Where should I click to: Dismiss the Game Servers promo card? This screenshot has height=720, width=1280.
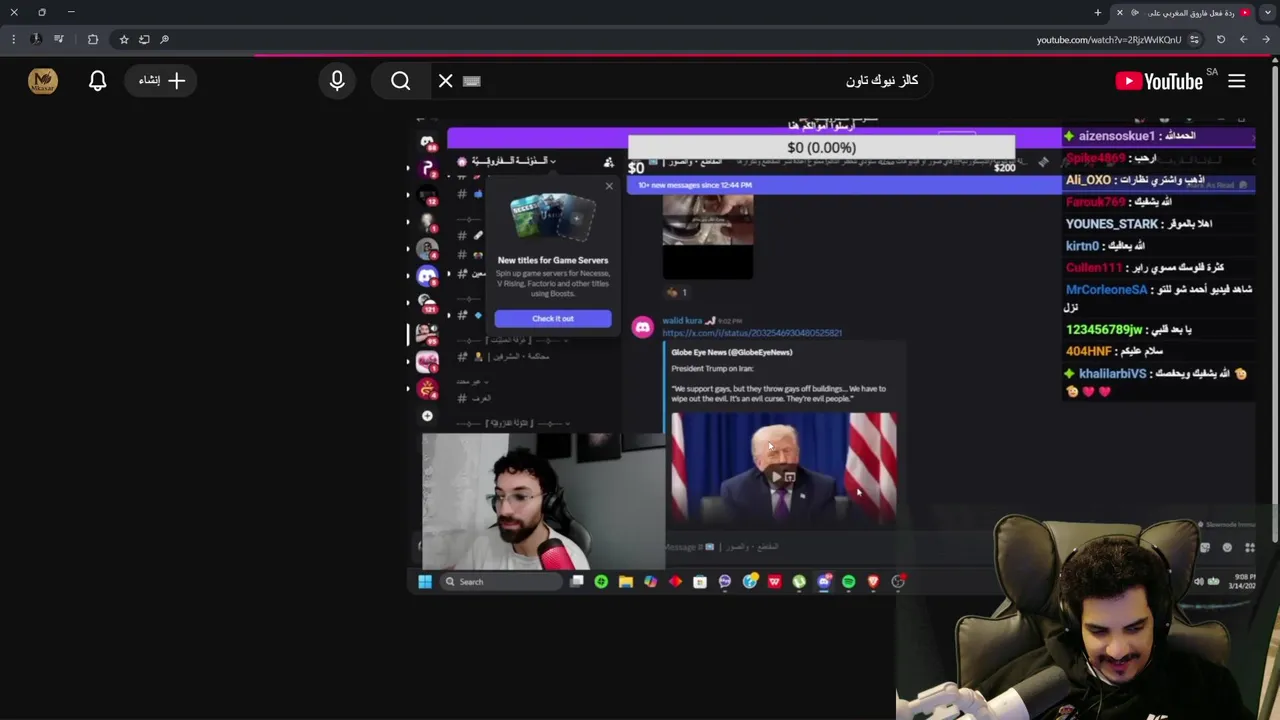click(609, 186)
